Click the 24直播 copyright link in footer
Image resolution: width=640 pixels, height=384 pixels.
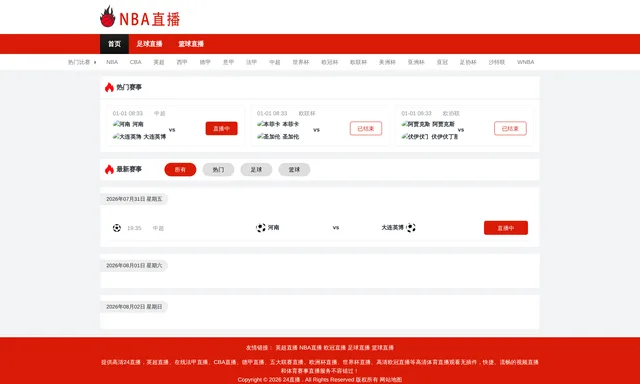[x=292, y=380]
